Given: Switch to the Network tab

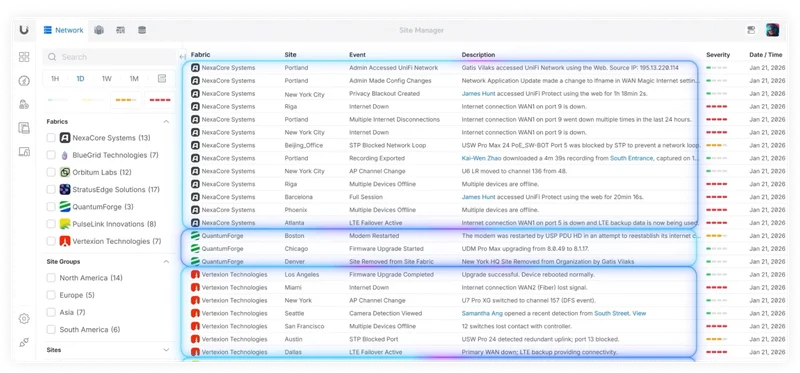Looking at the screenshot, I should pos(63,30).
